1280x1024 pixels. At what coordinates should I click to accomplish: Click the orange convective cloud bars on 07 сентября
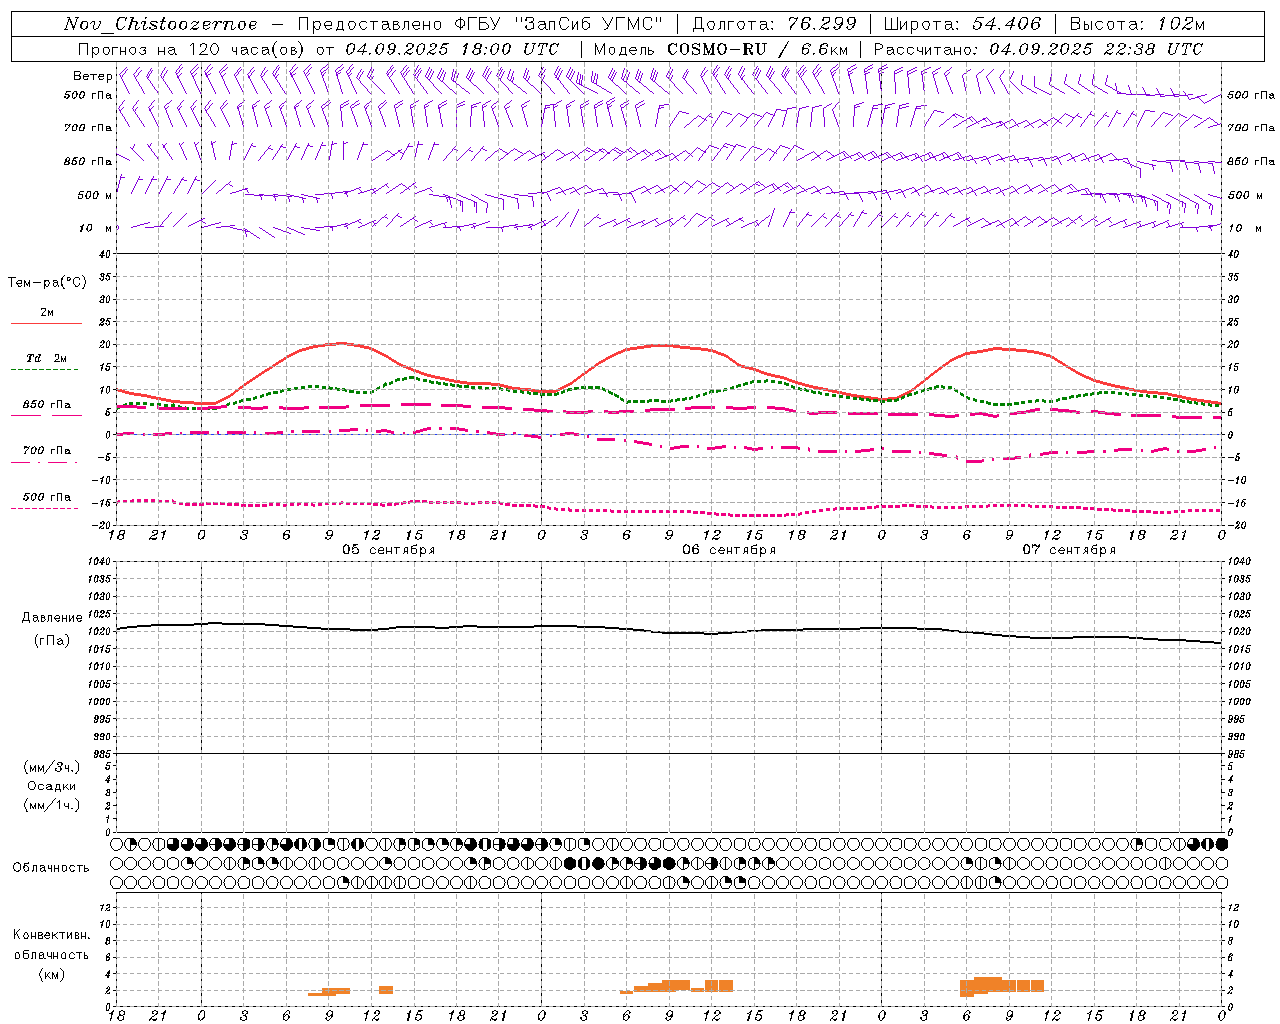point(1001,986)
